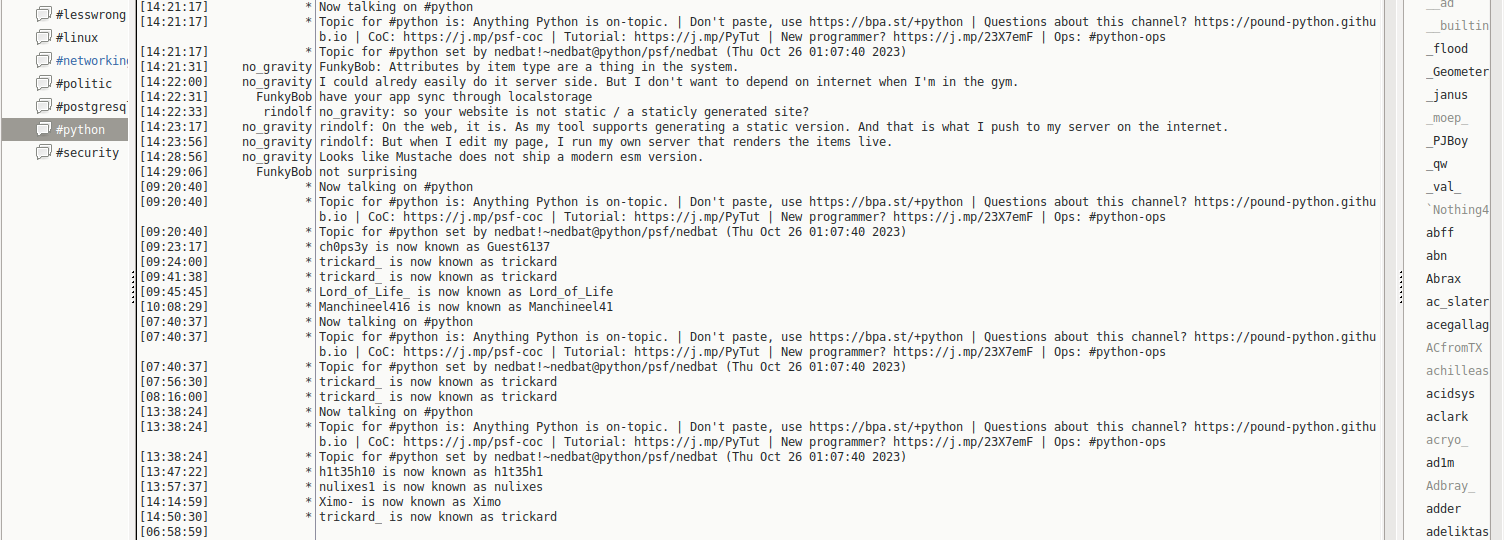The image size is (1504, 540).
Task: Select user adder in the user list
Action: click(x=1443, y=509)
